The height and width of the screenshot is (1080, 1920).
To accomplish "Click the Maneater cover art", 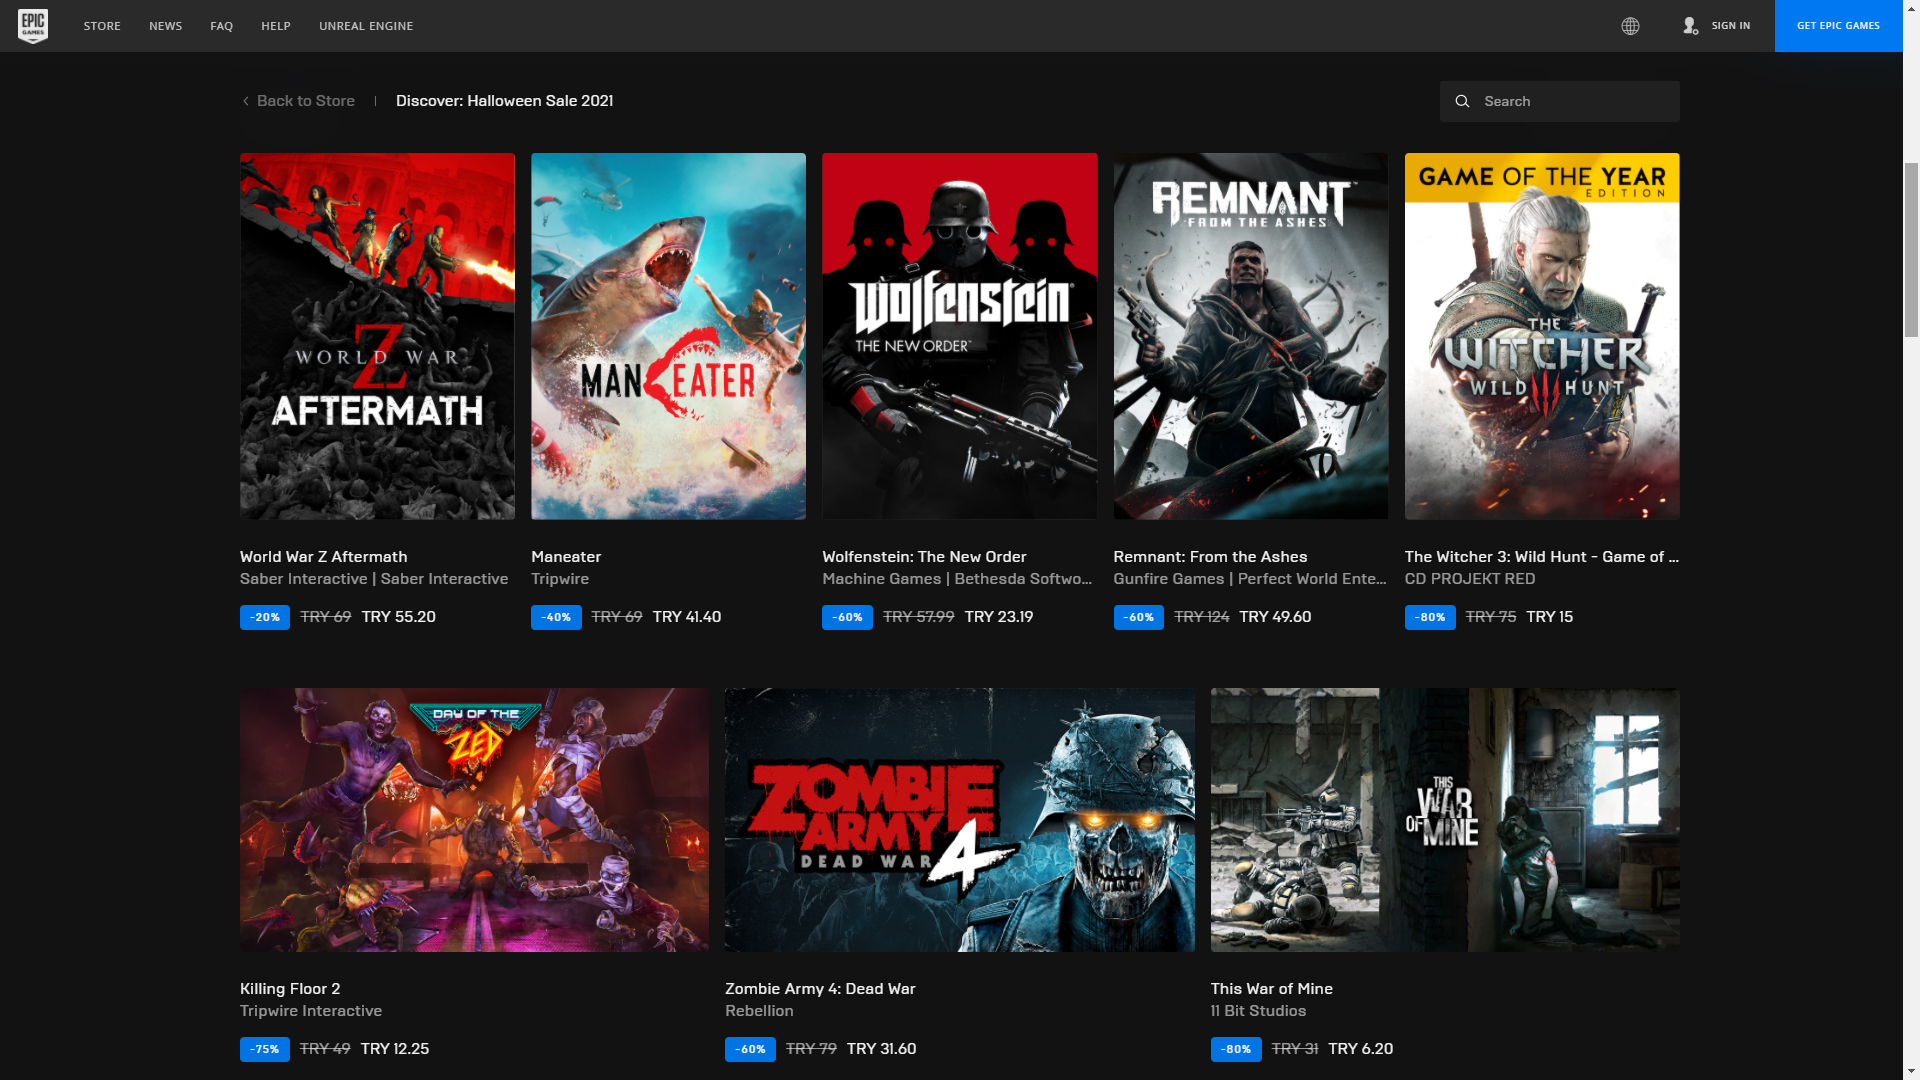I will (668, 336).
